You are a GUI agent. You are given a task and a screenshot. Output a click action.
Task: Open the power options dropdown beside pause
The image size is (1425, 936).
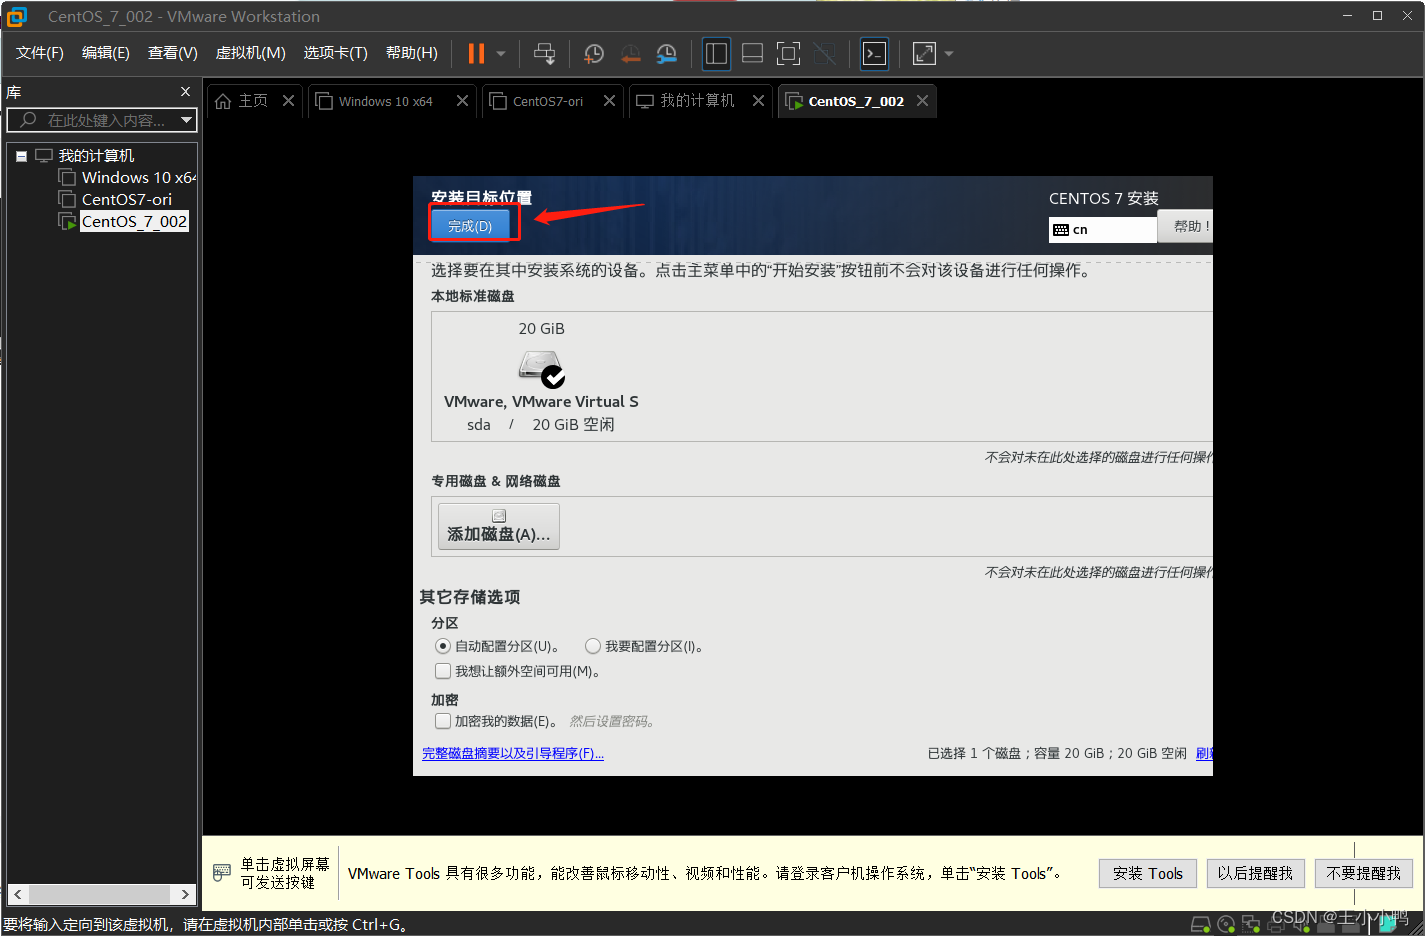coord(501,54)
